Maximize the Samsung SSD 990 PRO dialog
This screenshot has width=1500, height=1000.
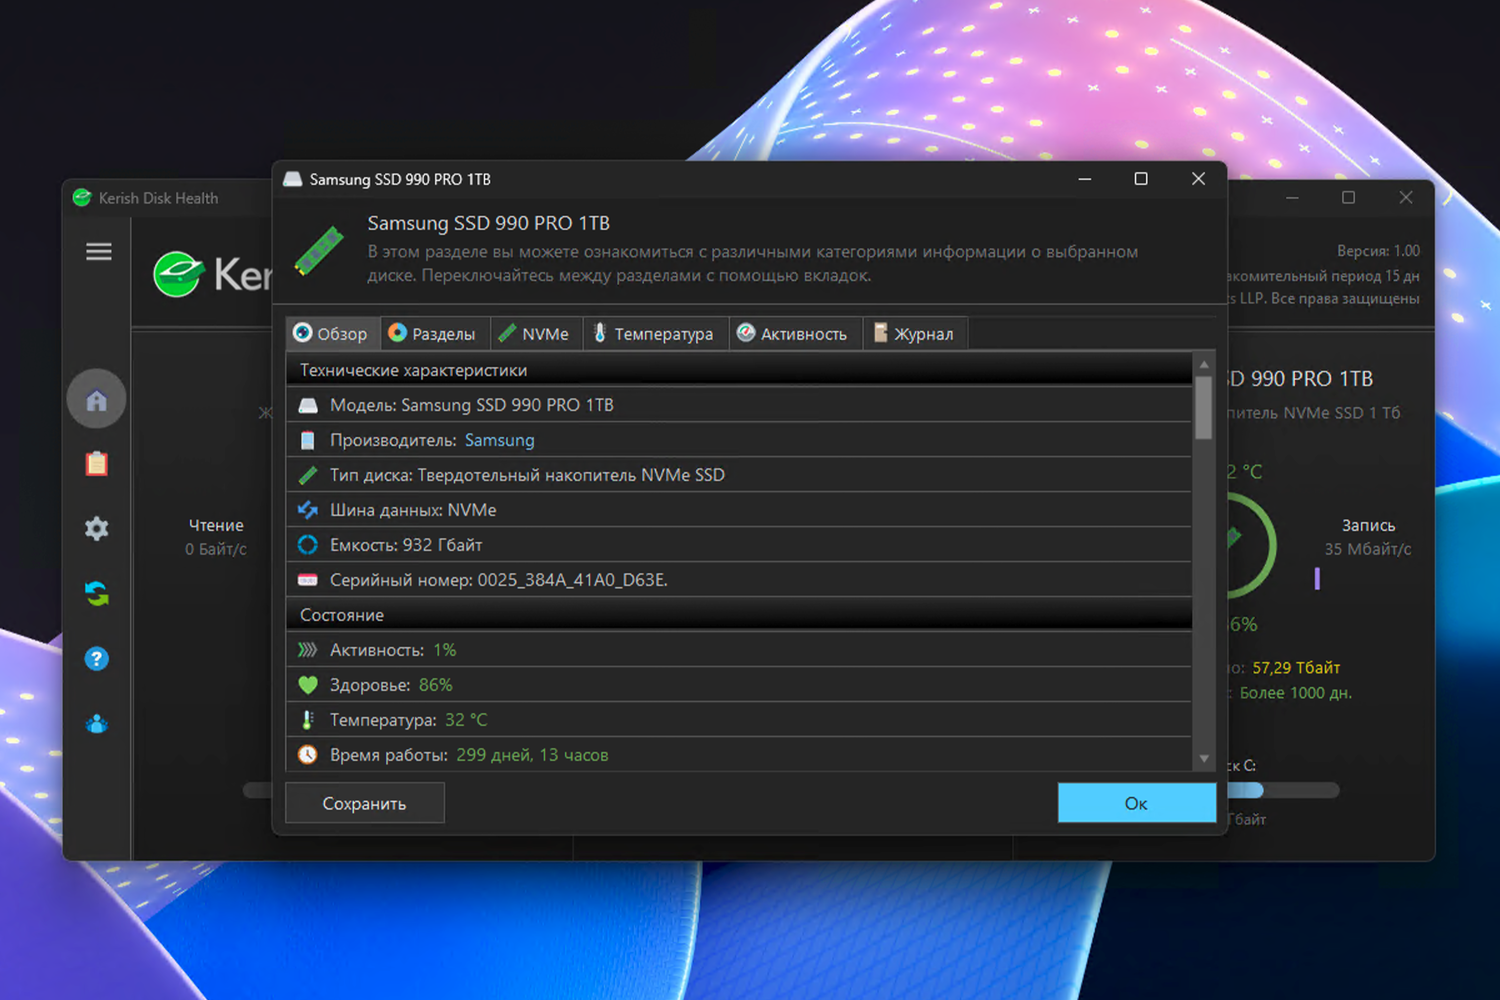point(1141,179)
